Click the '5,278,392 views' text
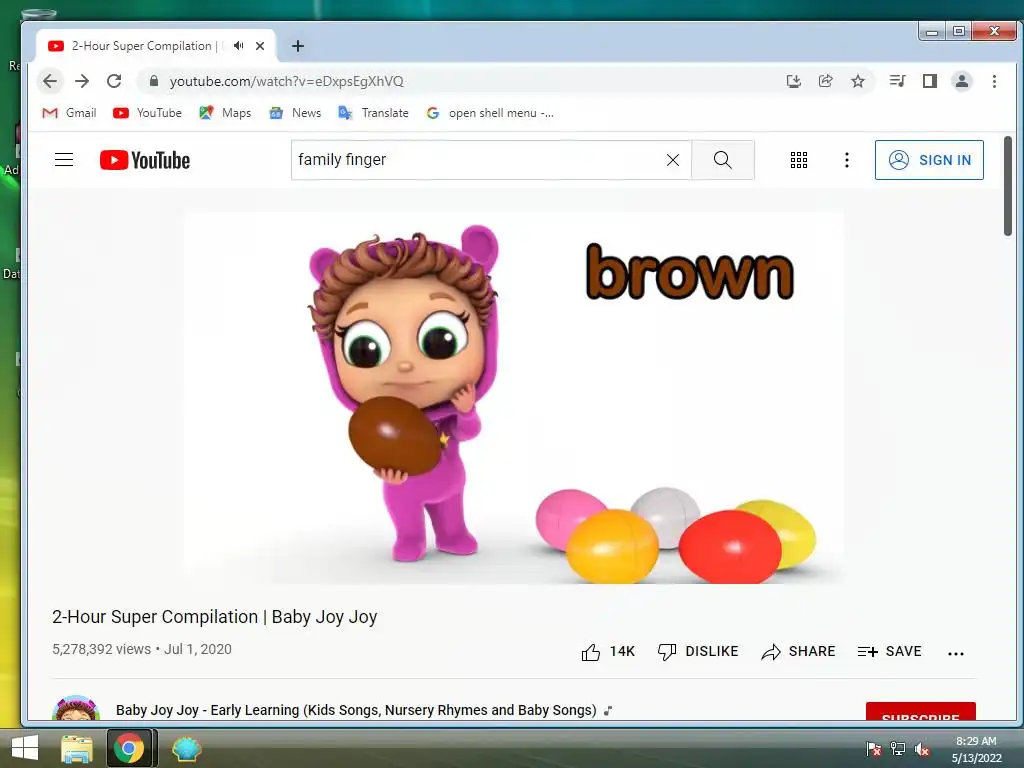Image resolution: width=1024 pixels, height=768 pixels. [101, 649]
